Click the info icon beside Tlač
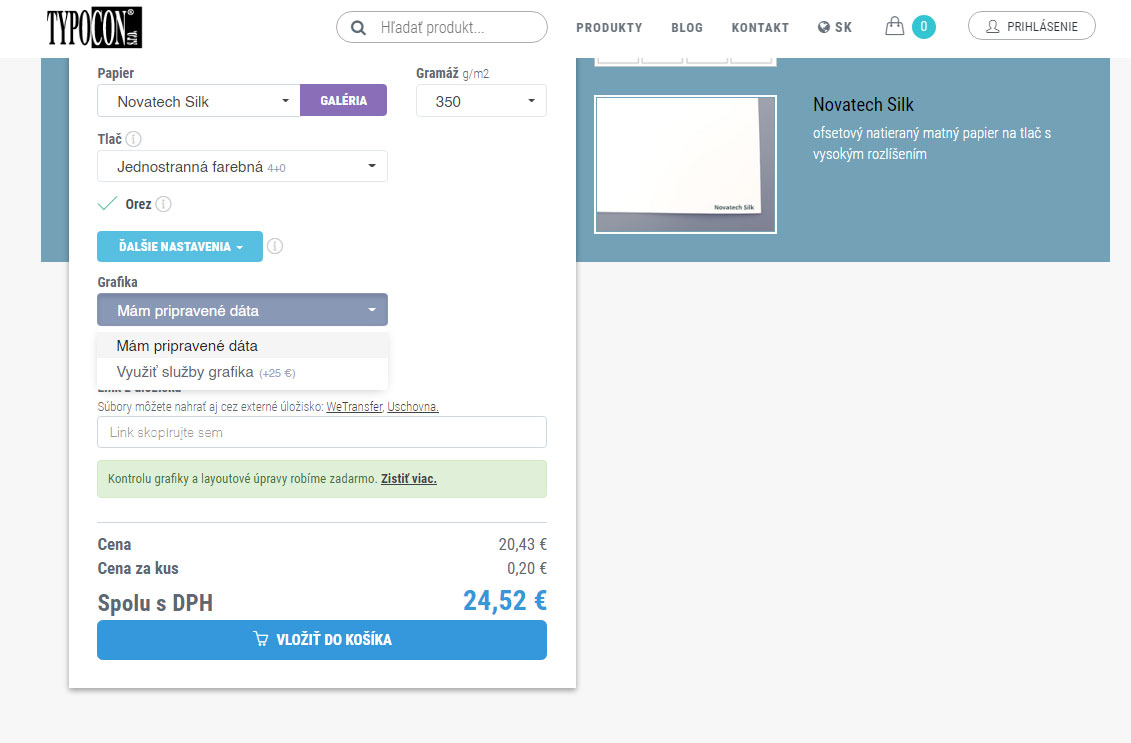 point(133,139)
